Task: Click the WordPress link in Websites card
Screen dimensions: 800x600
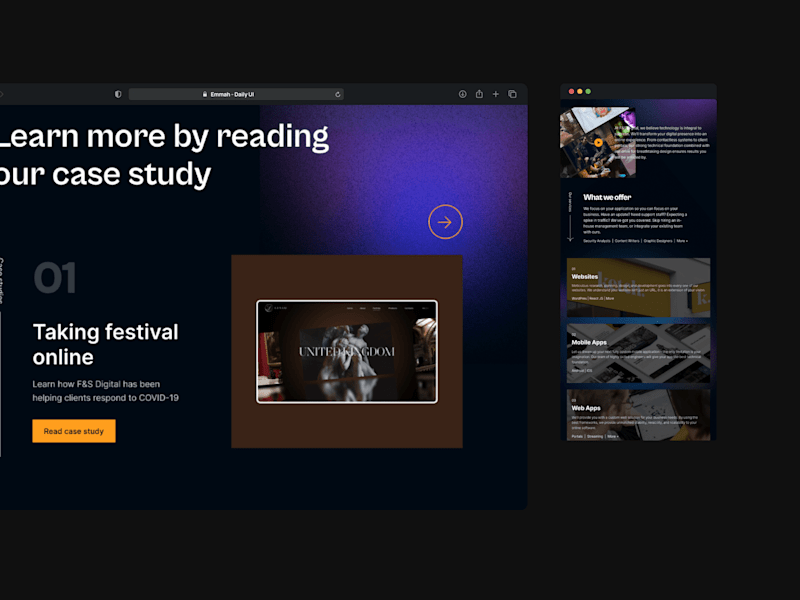Action: [579, 298]
